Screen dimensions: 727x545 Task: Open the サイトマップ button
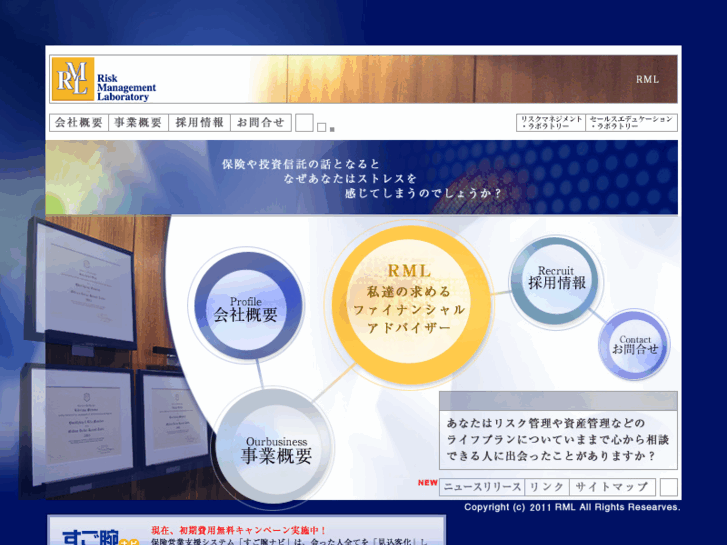(x=612, y=487)
